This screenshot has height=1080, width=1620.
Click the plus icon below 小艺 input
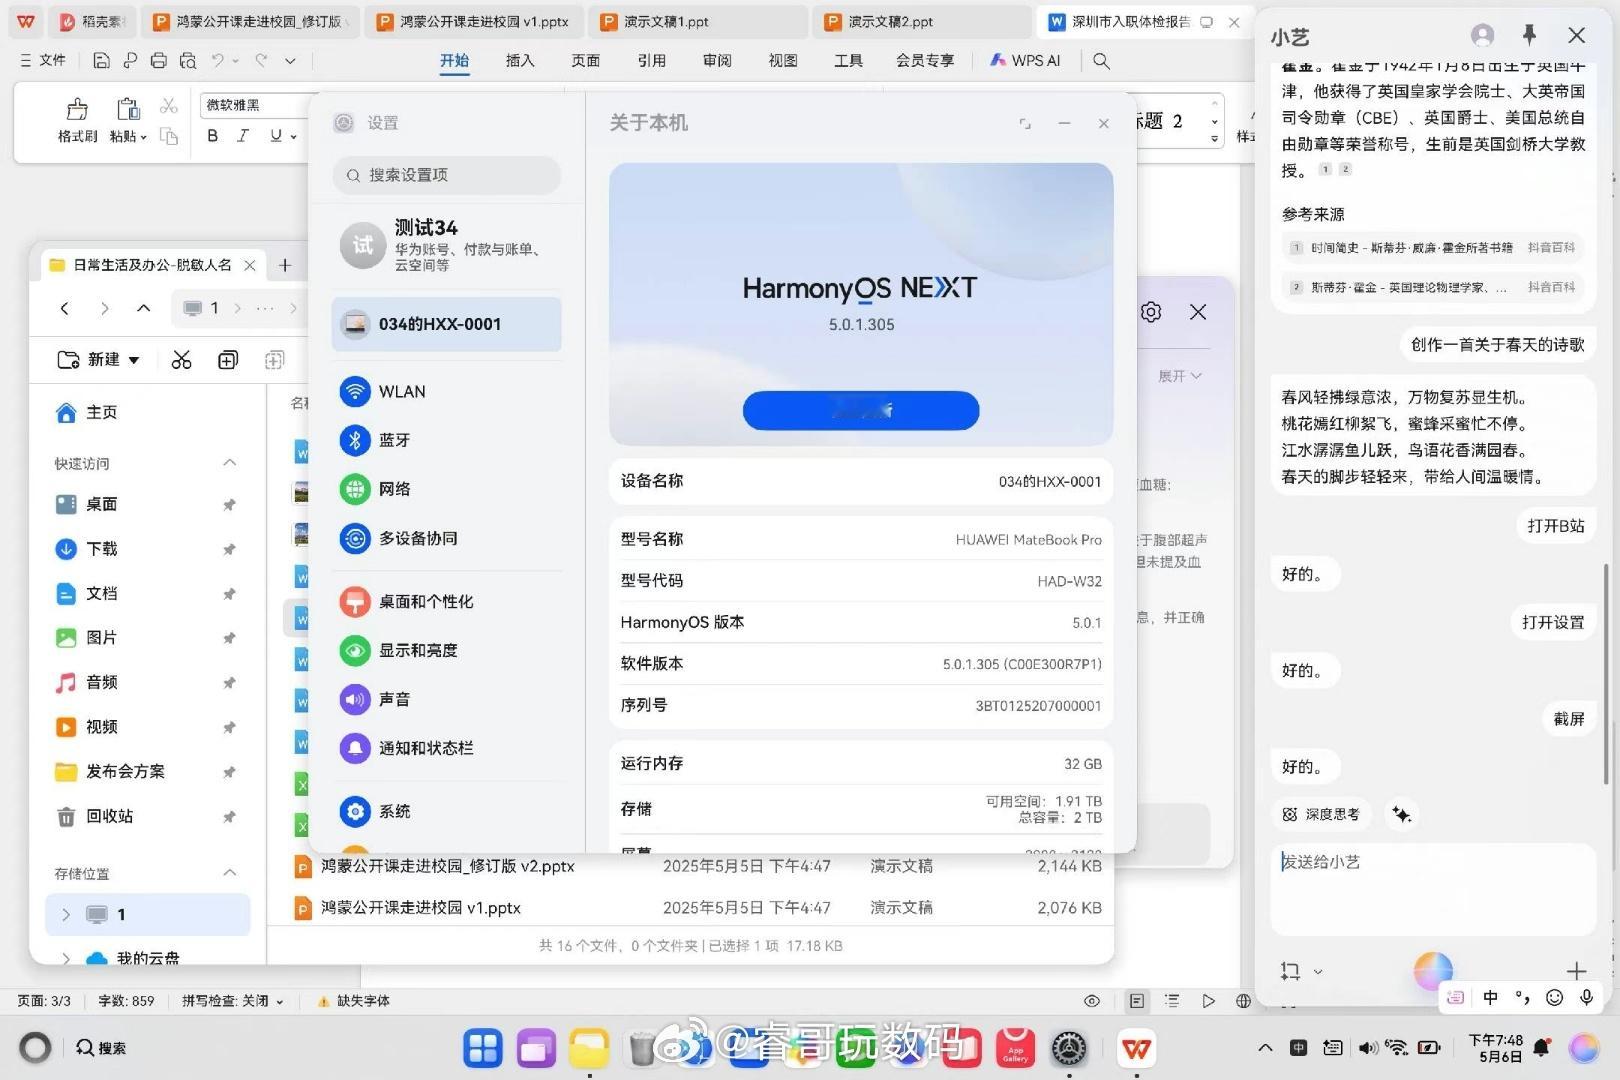1576,970
